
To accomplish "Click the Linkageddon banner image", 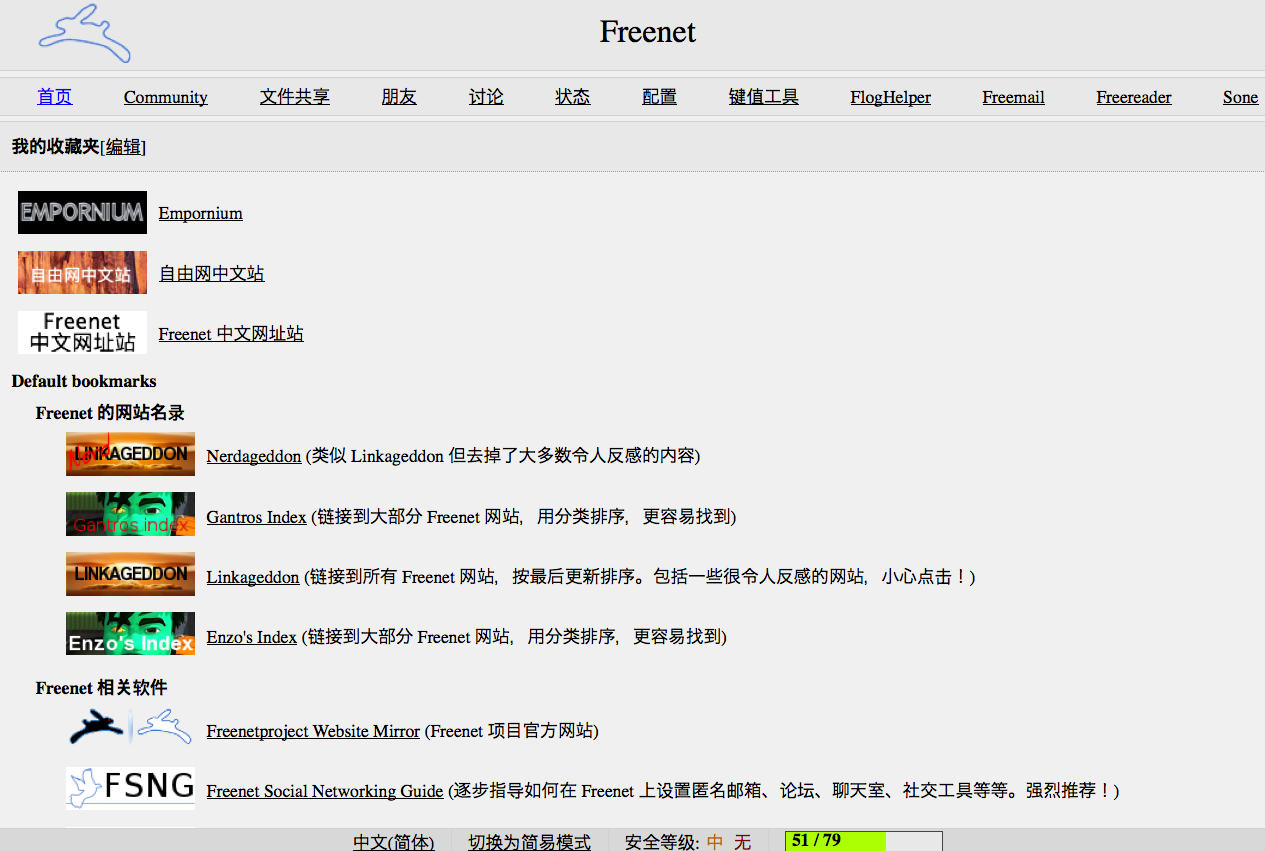I will pyautogui.click(x=130, y=574).
